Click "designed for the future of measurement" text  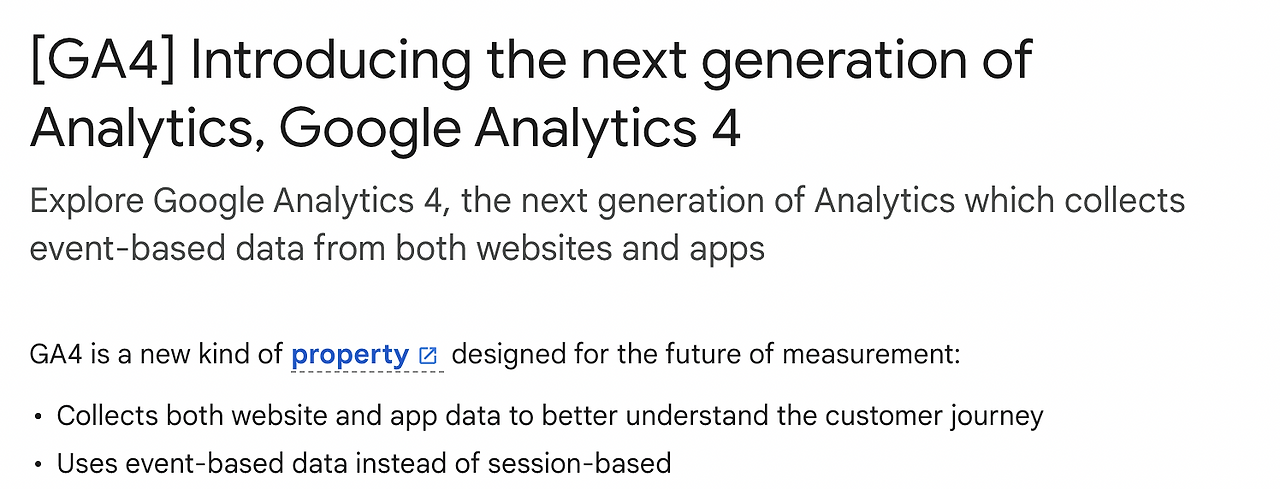708,355
